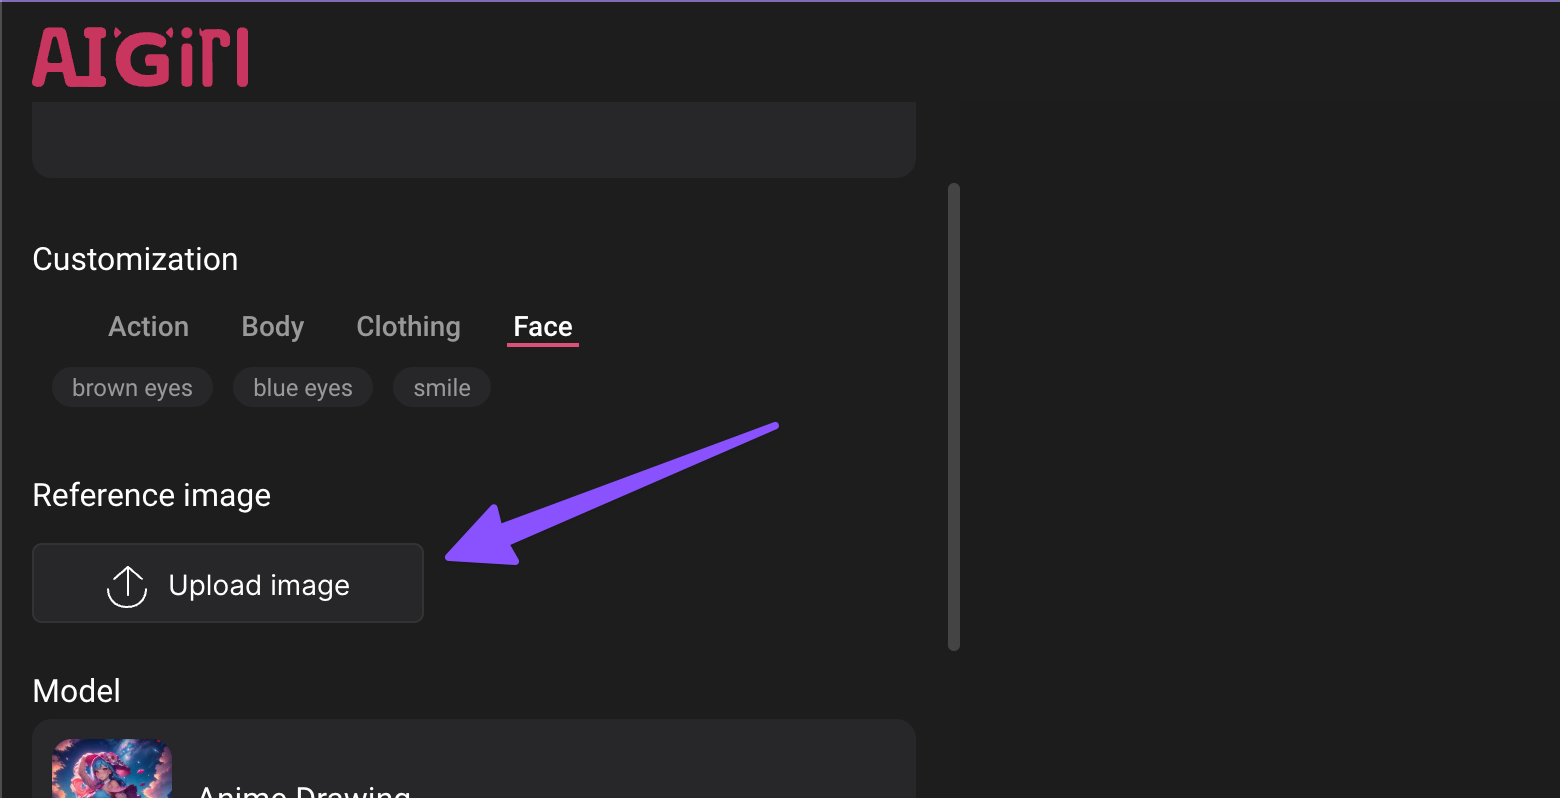
Task: Click the upload arrow icon
Action: tap(127, 586)
